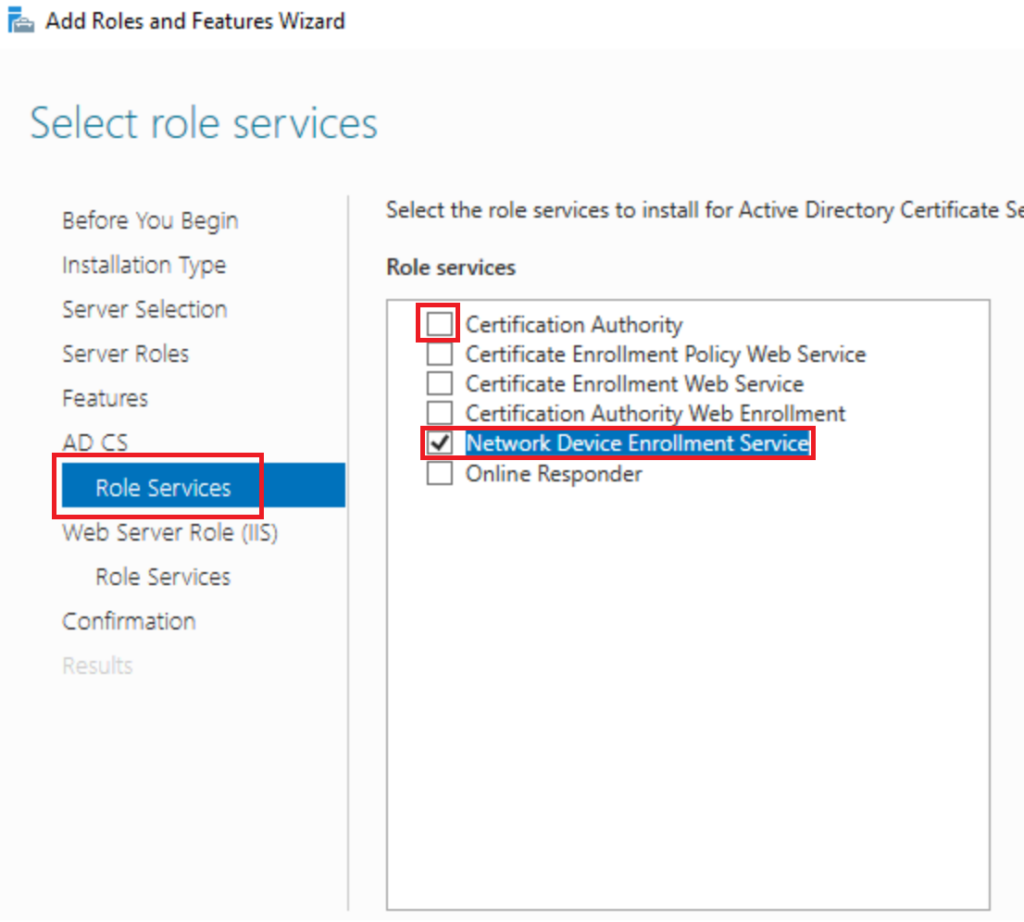The width and height of the screenshot is (1024, 922).
Task: Select highlighted Role Services under AD CS
Action: tap(203, 486)
